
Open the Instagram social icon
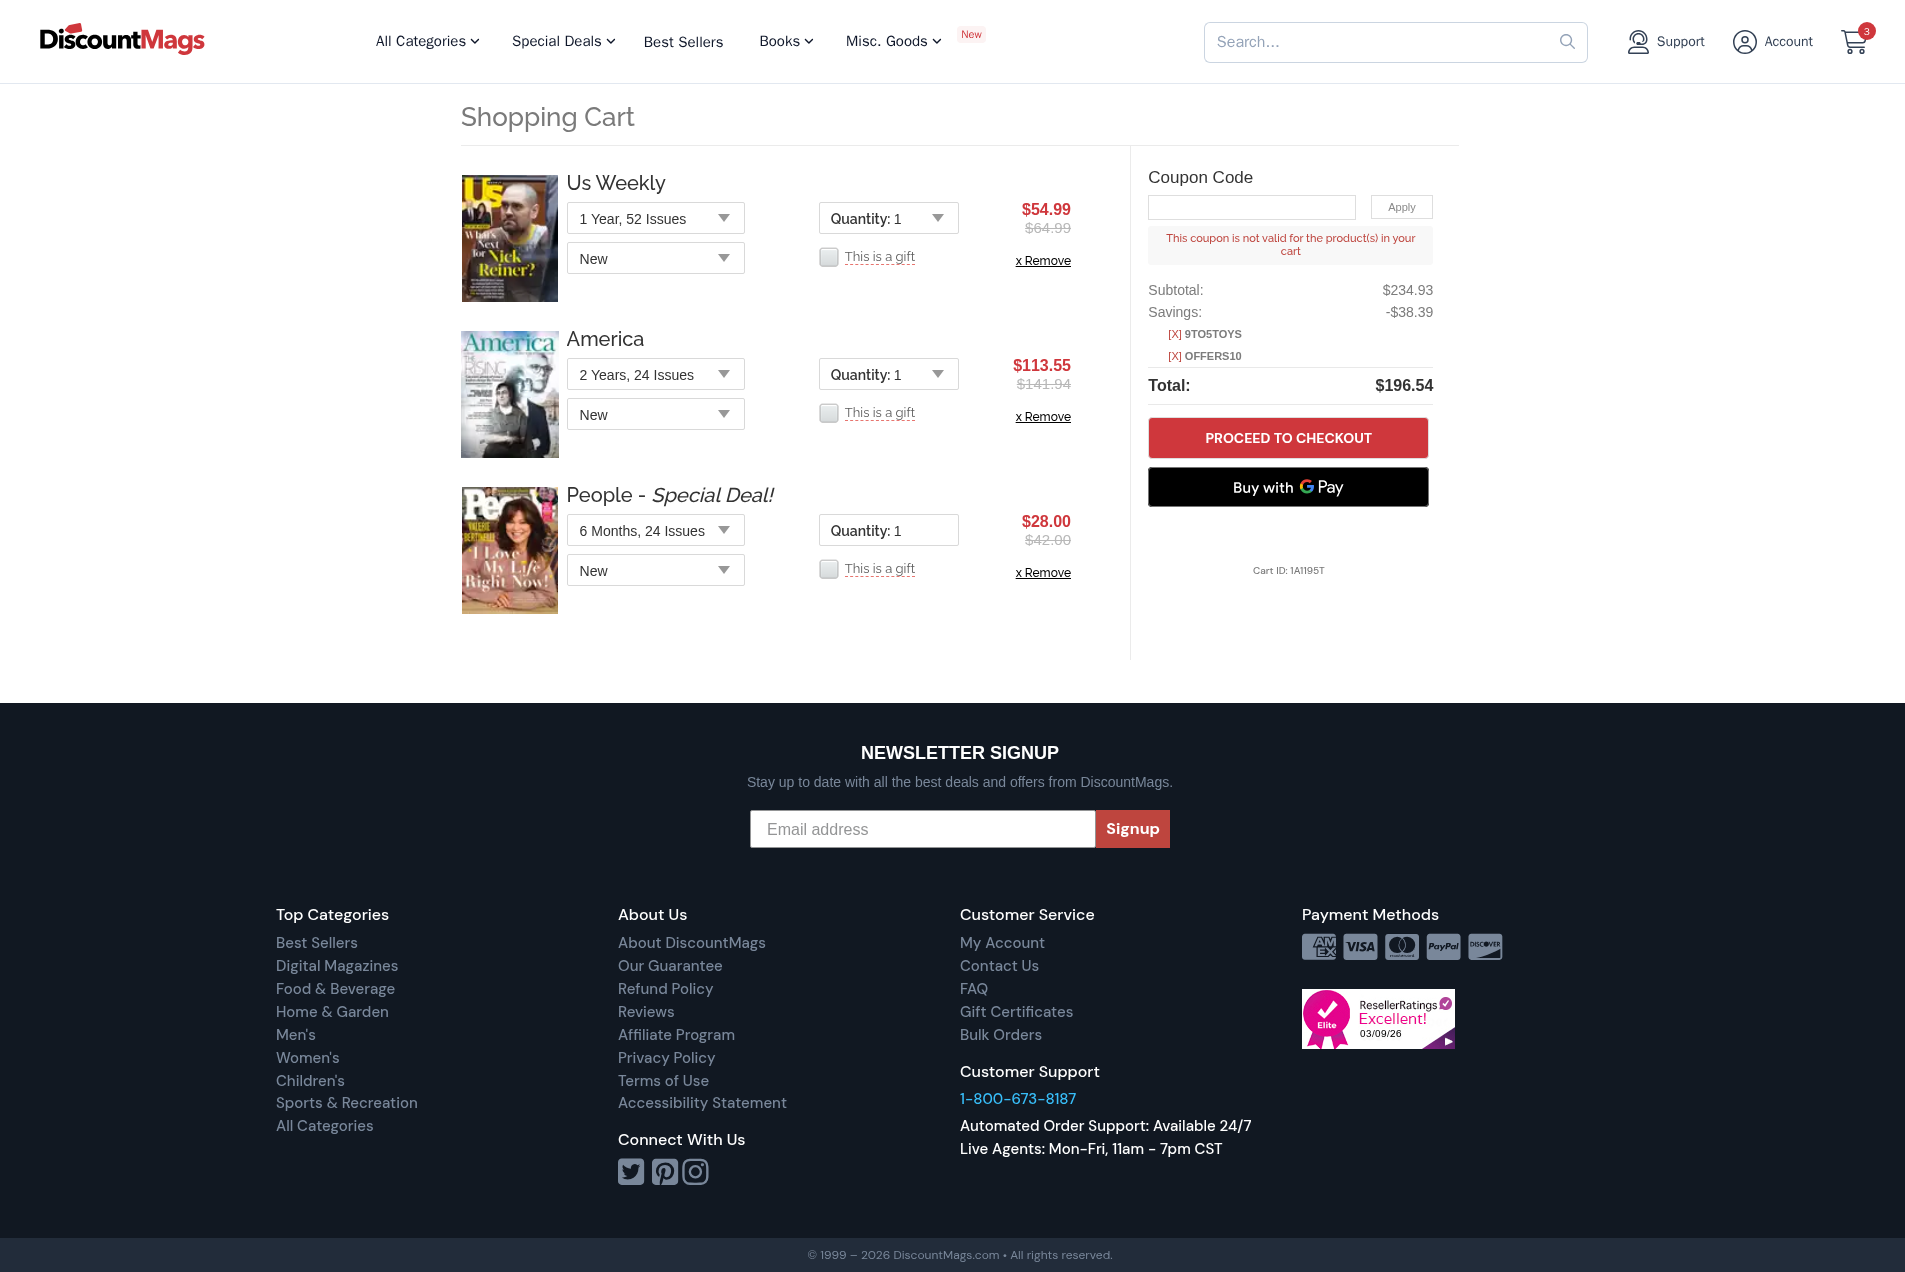[x=696, y=1171]
